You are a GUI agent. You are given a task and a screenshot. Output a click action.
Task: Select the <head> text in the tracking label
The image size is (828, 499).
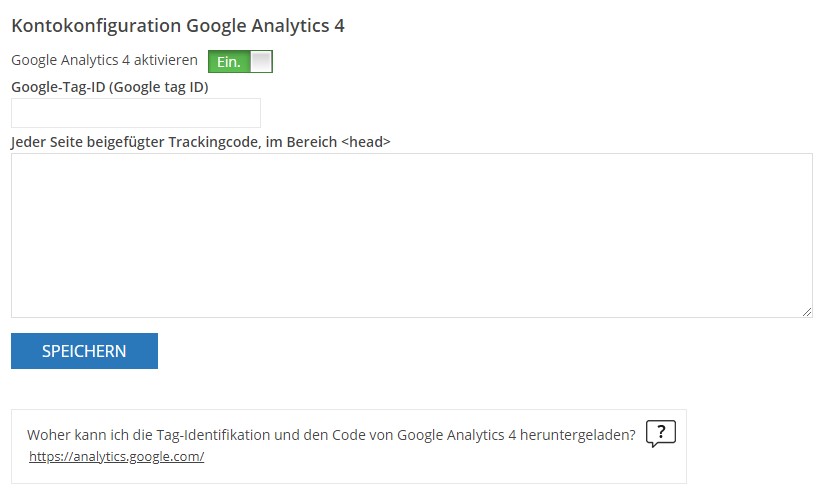pyautogui.click(x=366, y=142)
